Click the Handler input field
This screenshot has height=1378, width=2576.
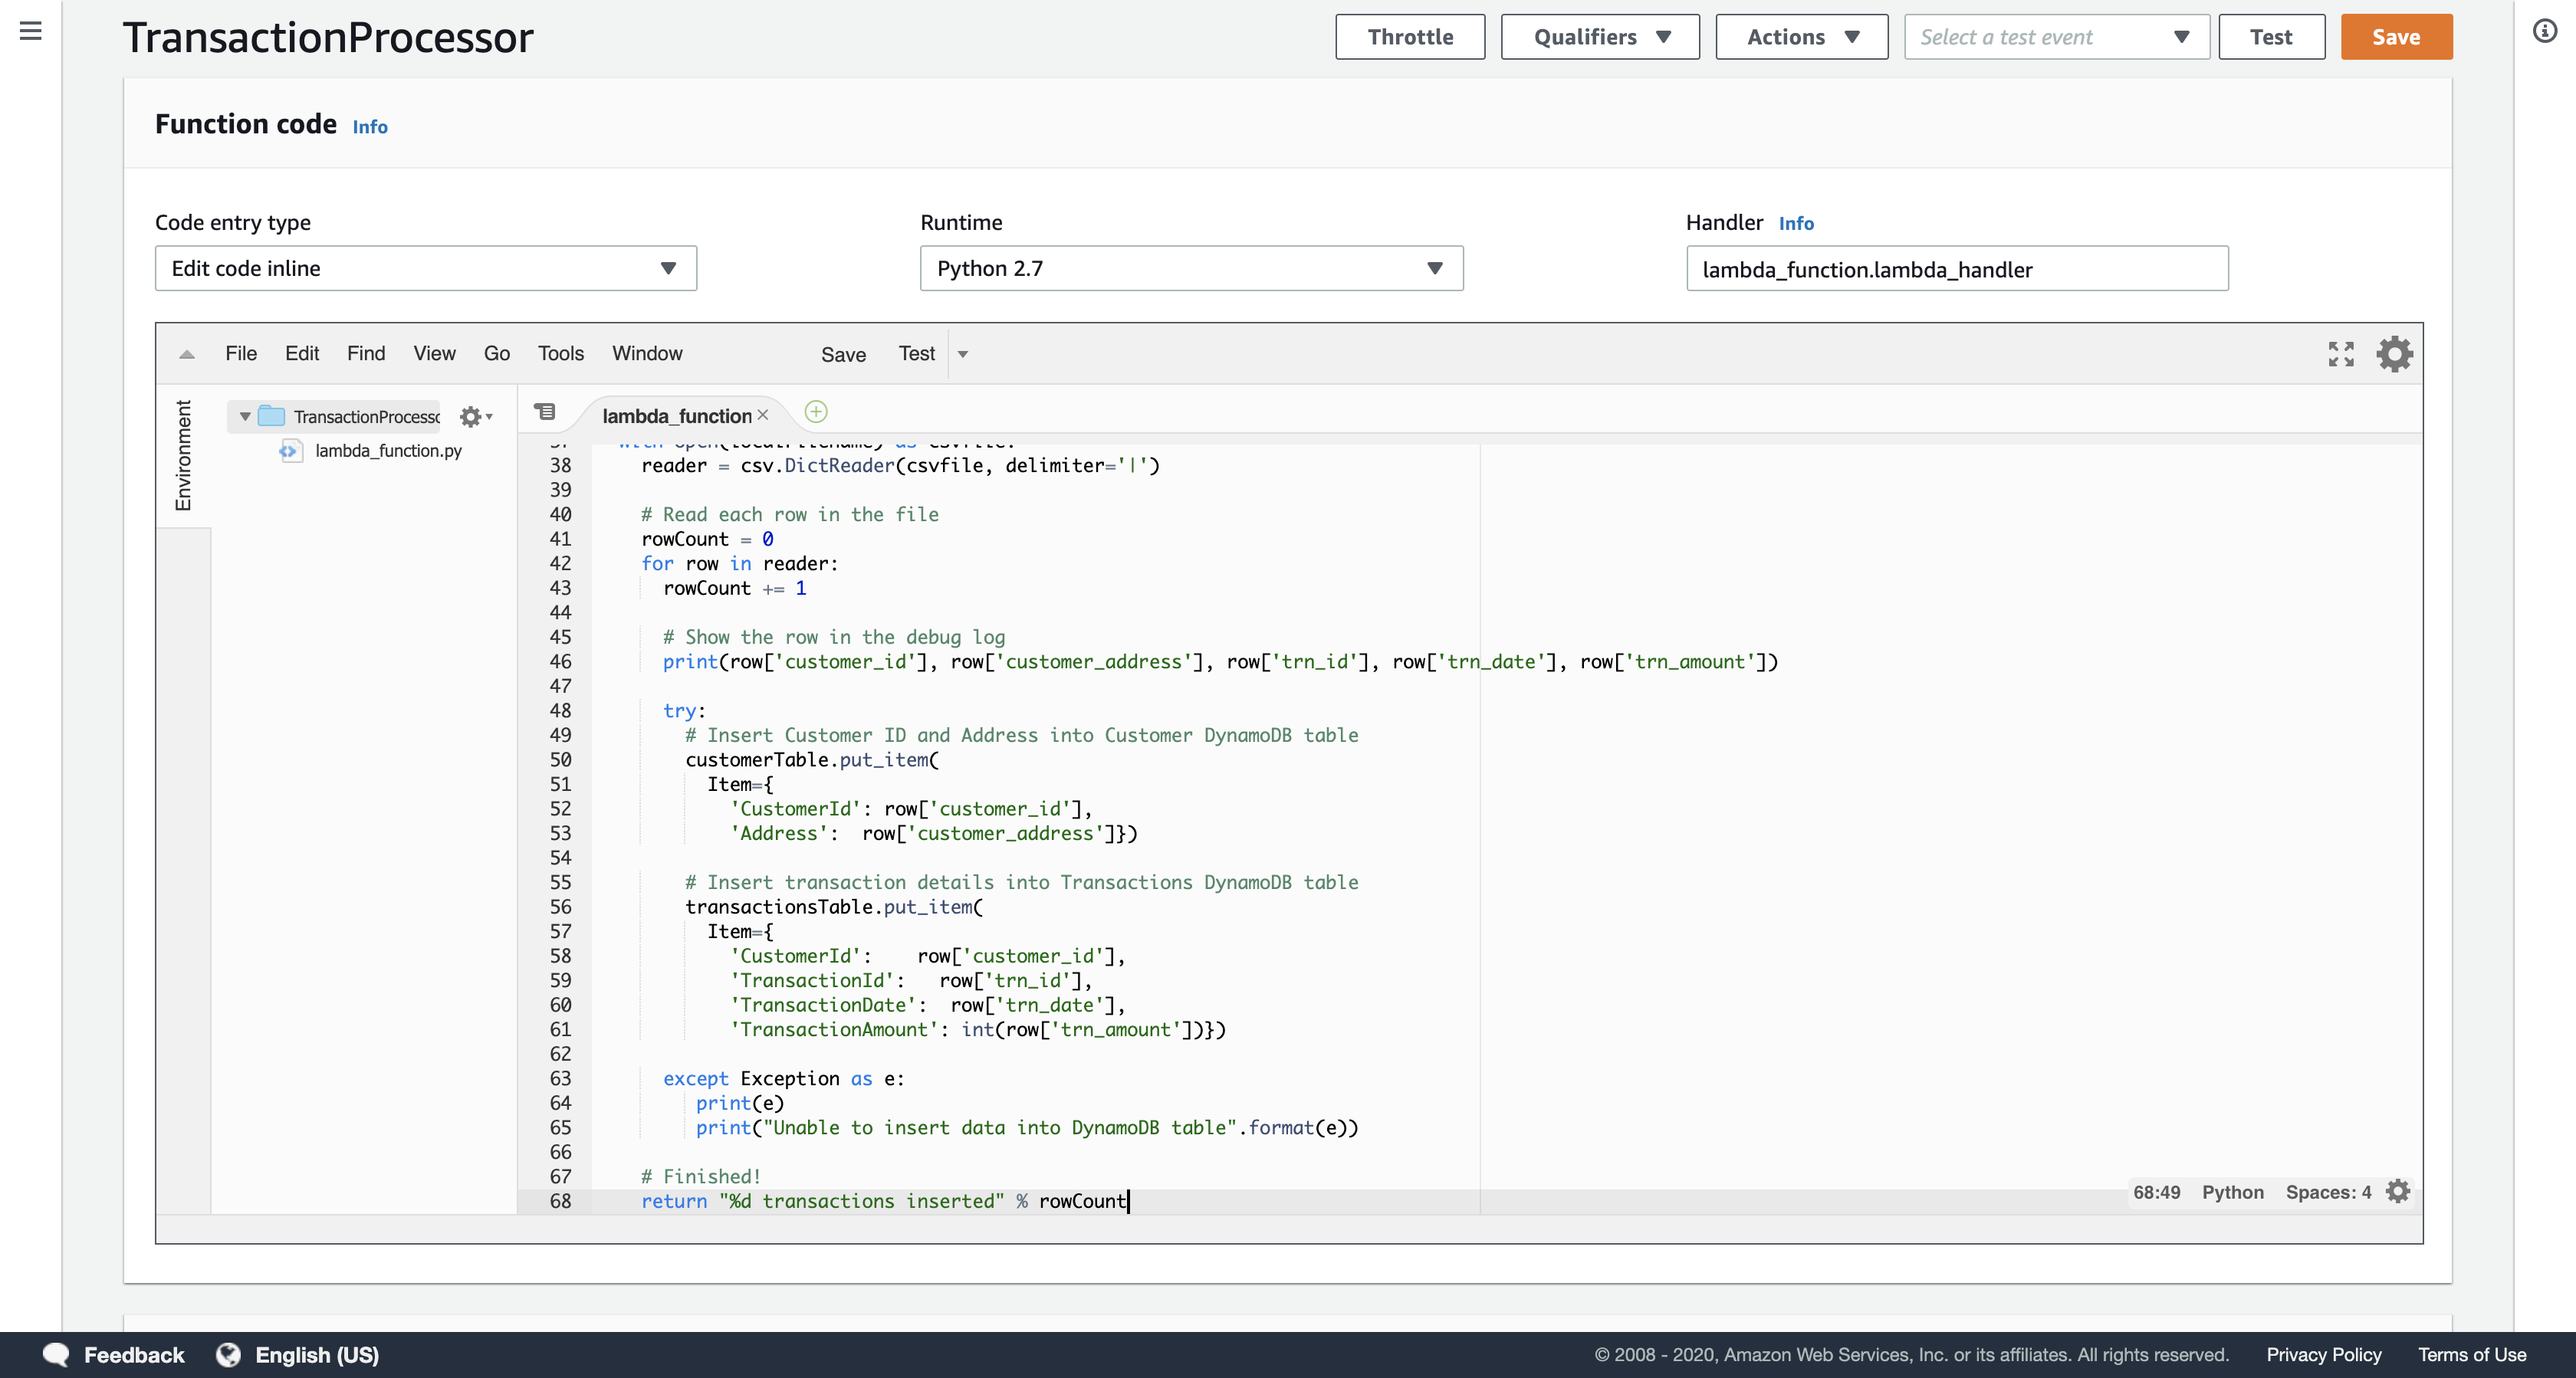1956,269
